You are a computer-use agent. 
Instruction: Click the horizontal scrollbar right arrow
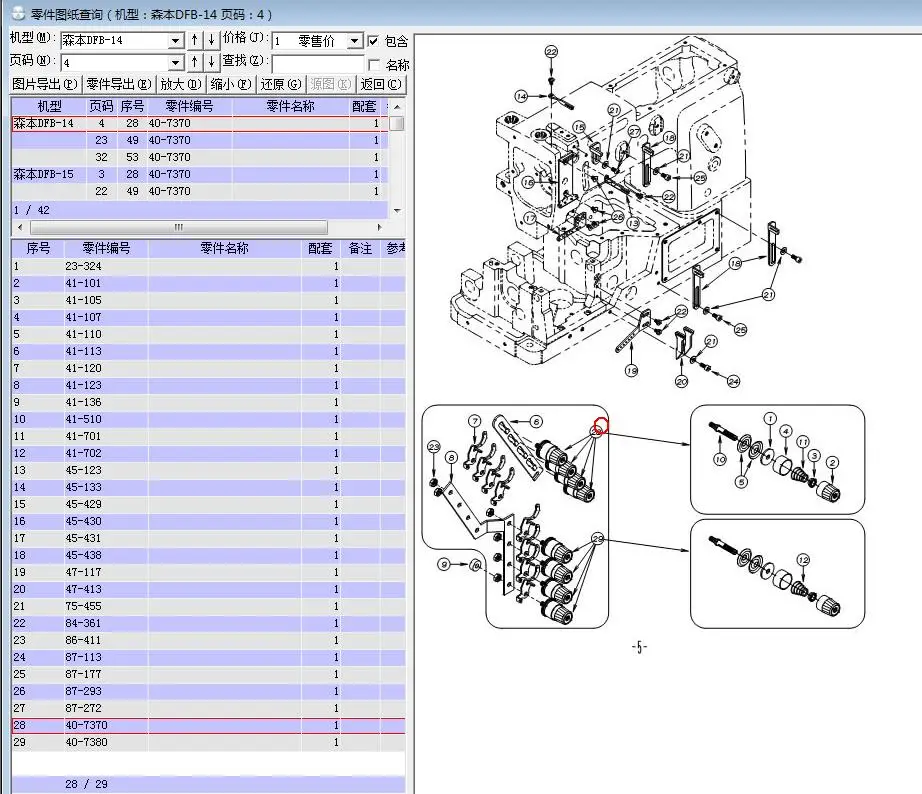(x=379, y=227)
